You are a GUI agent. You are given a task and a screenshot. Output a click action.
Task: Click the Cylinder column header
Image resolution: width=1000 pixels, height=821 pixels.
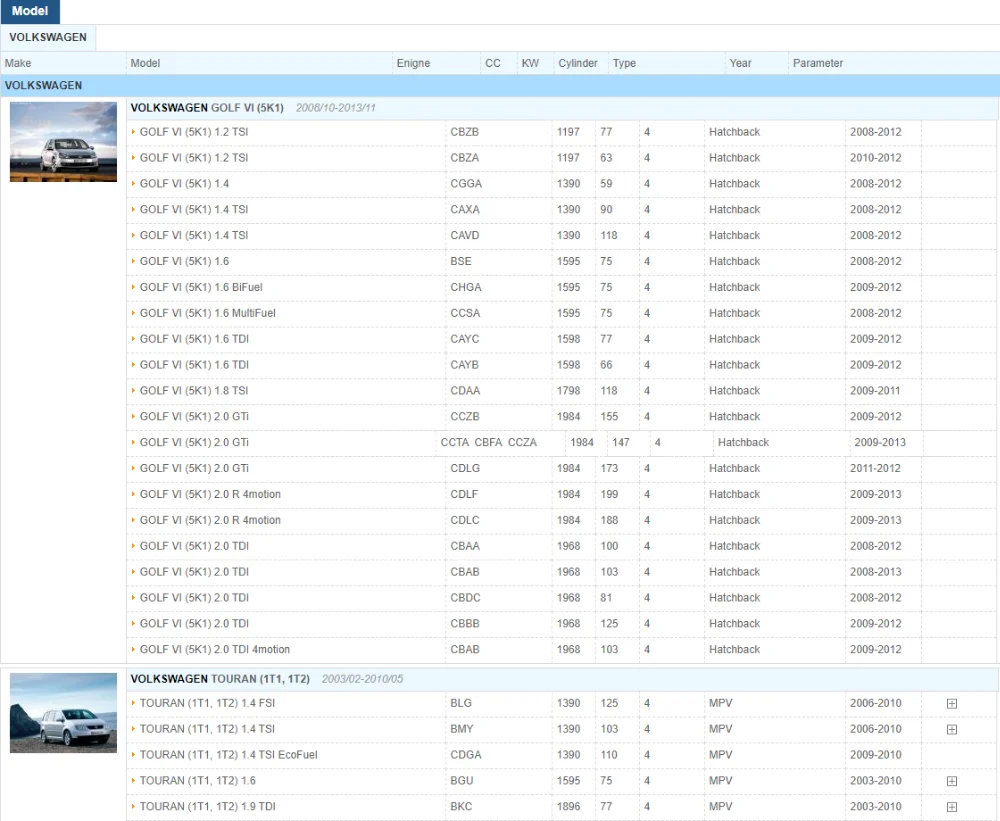[581, 63]
